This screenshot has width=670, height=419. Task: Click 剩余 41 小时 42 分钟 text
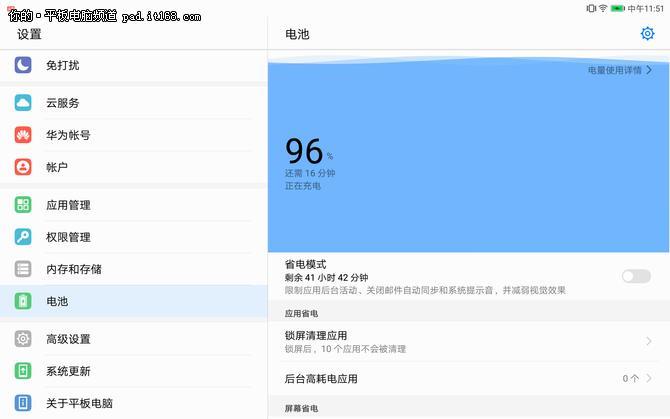[326, 277]
